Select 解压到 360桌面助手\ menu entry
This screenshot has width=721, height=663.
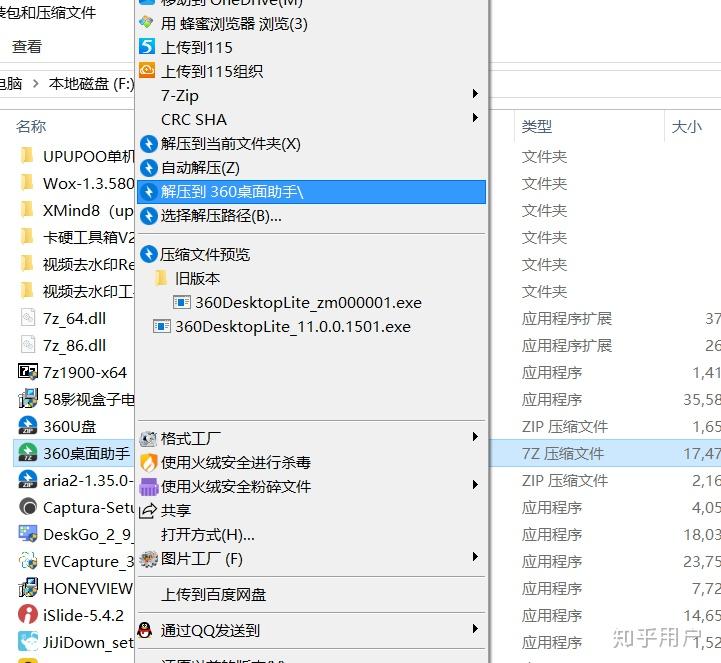[x=311, y=192]
